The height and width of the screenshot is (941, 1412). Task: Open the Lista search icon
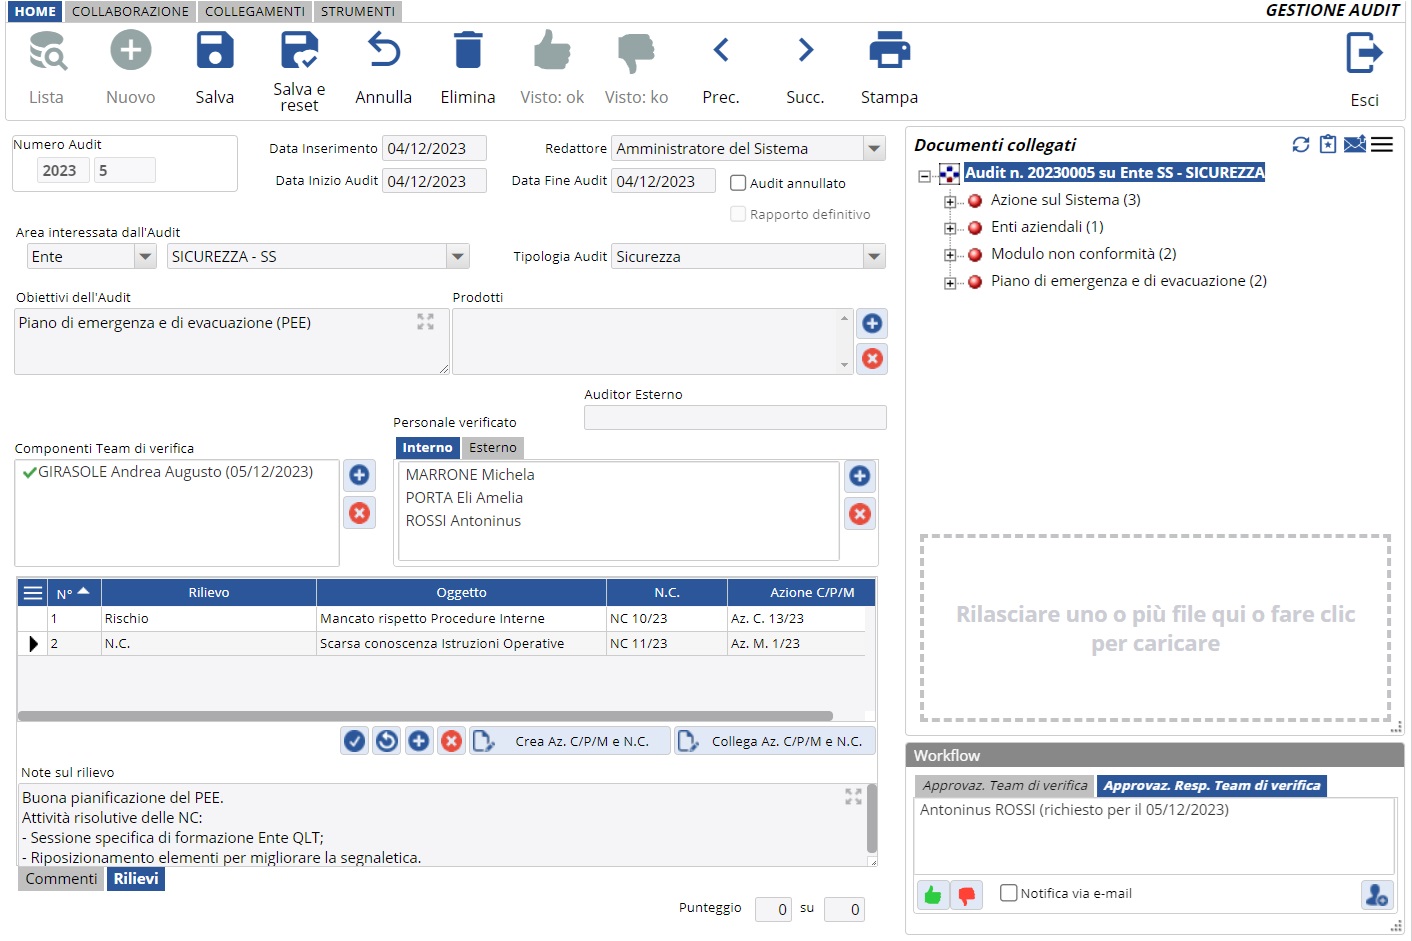[46, 51]
